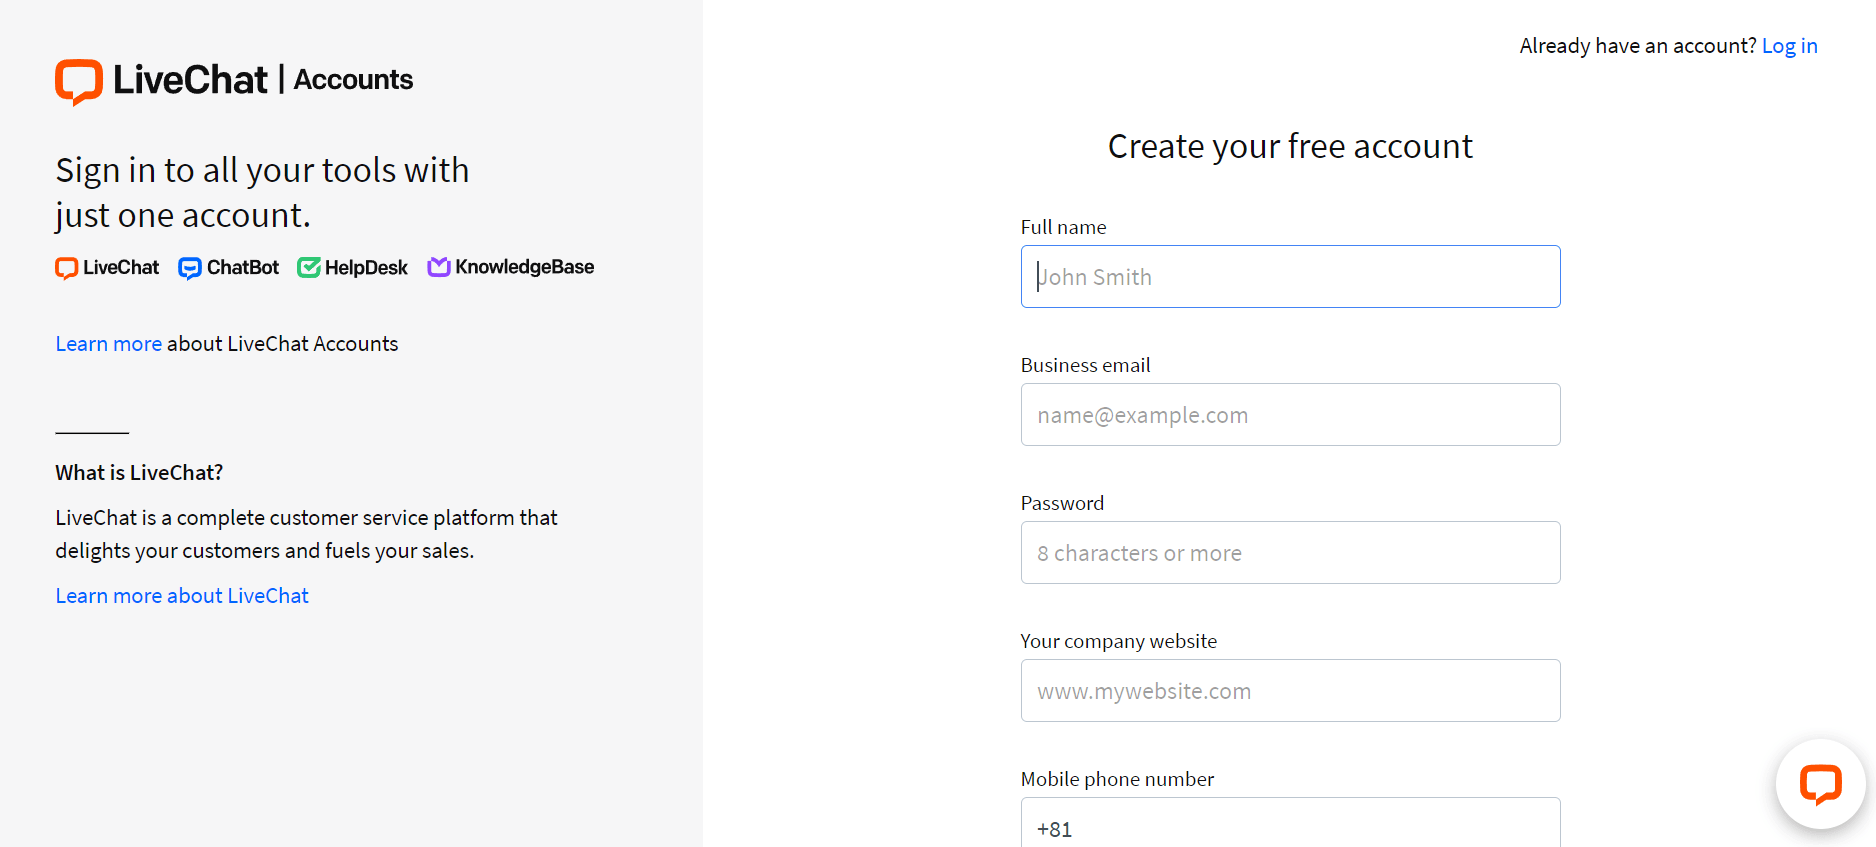The width and height of the screenshot is (1876, 847).
Task: Click the KnowledgeBase product icon
Action: 439,267
